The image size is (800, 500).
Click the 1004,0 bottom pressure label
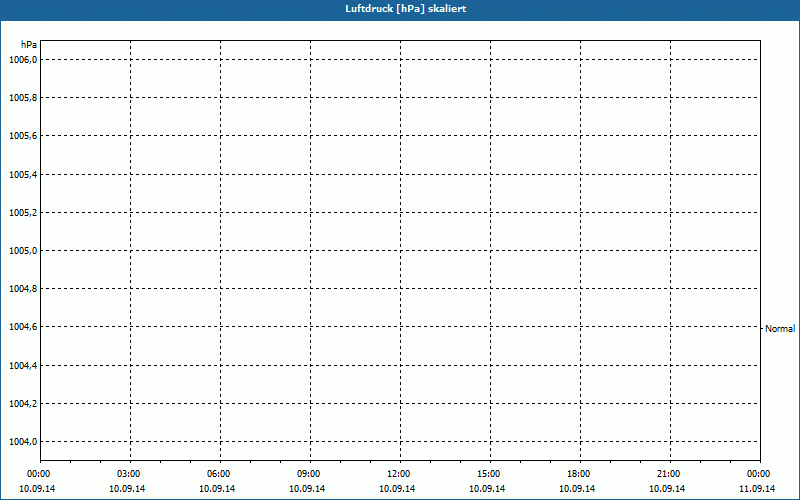coord(22,442)
